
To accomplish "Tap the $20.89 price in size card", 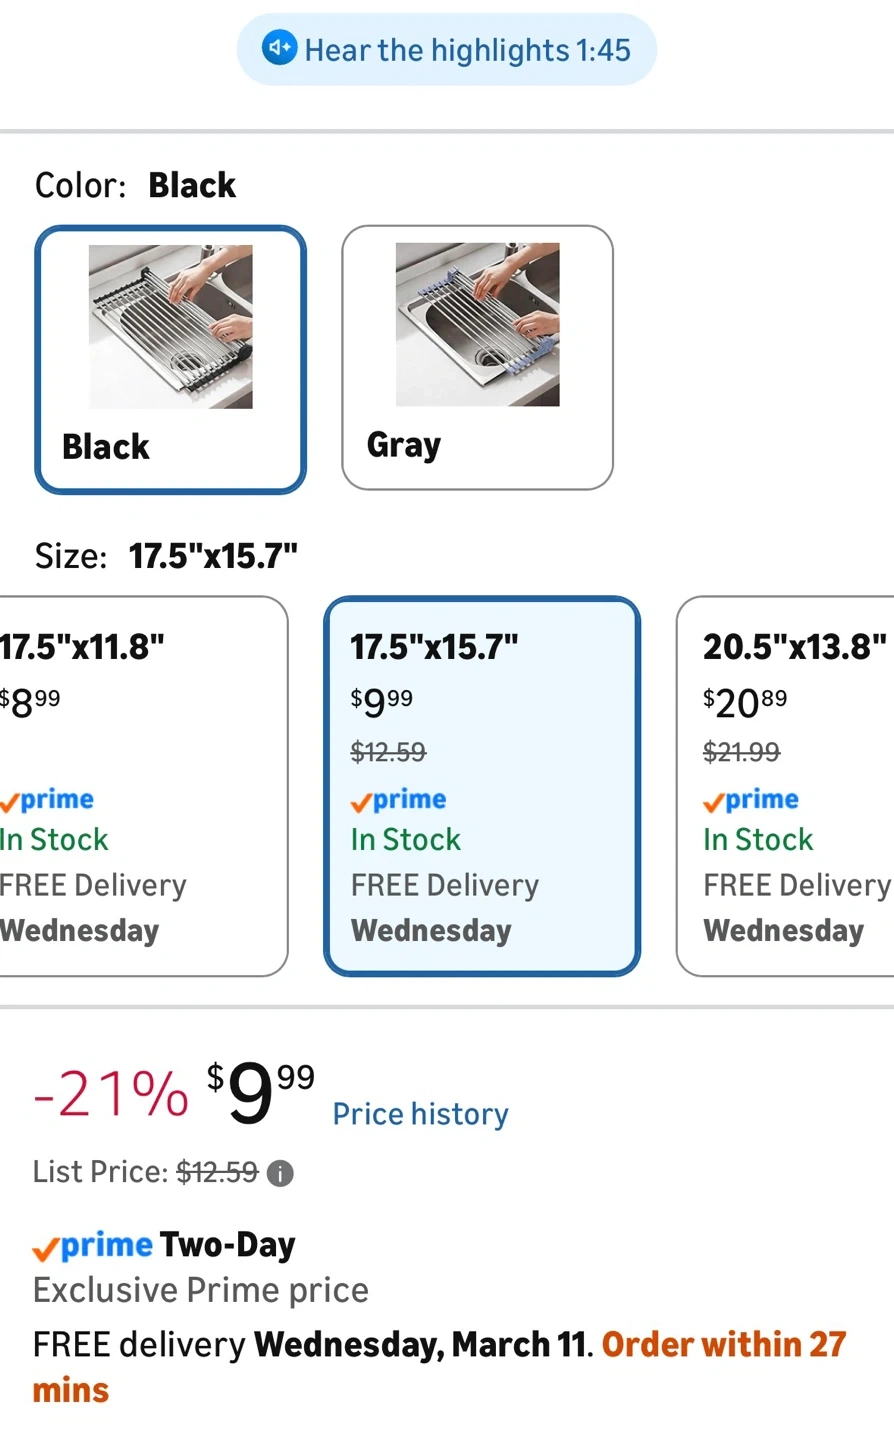I will 745,703.
